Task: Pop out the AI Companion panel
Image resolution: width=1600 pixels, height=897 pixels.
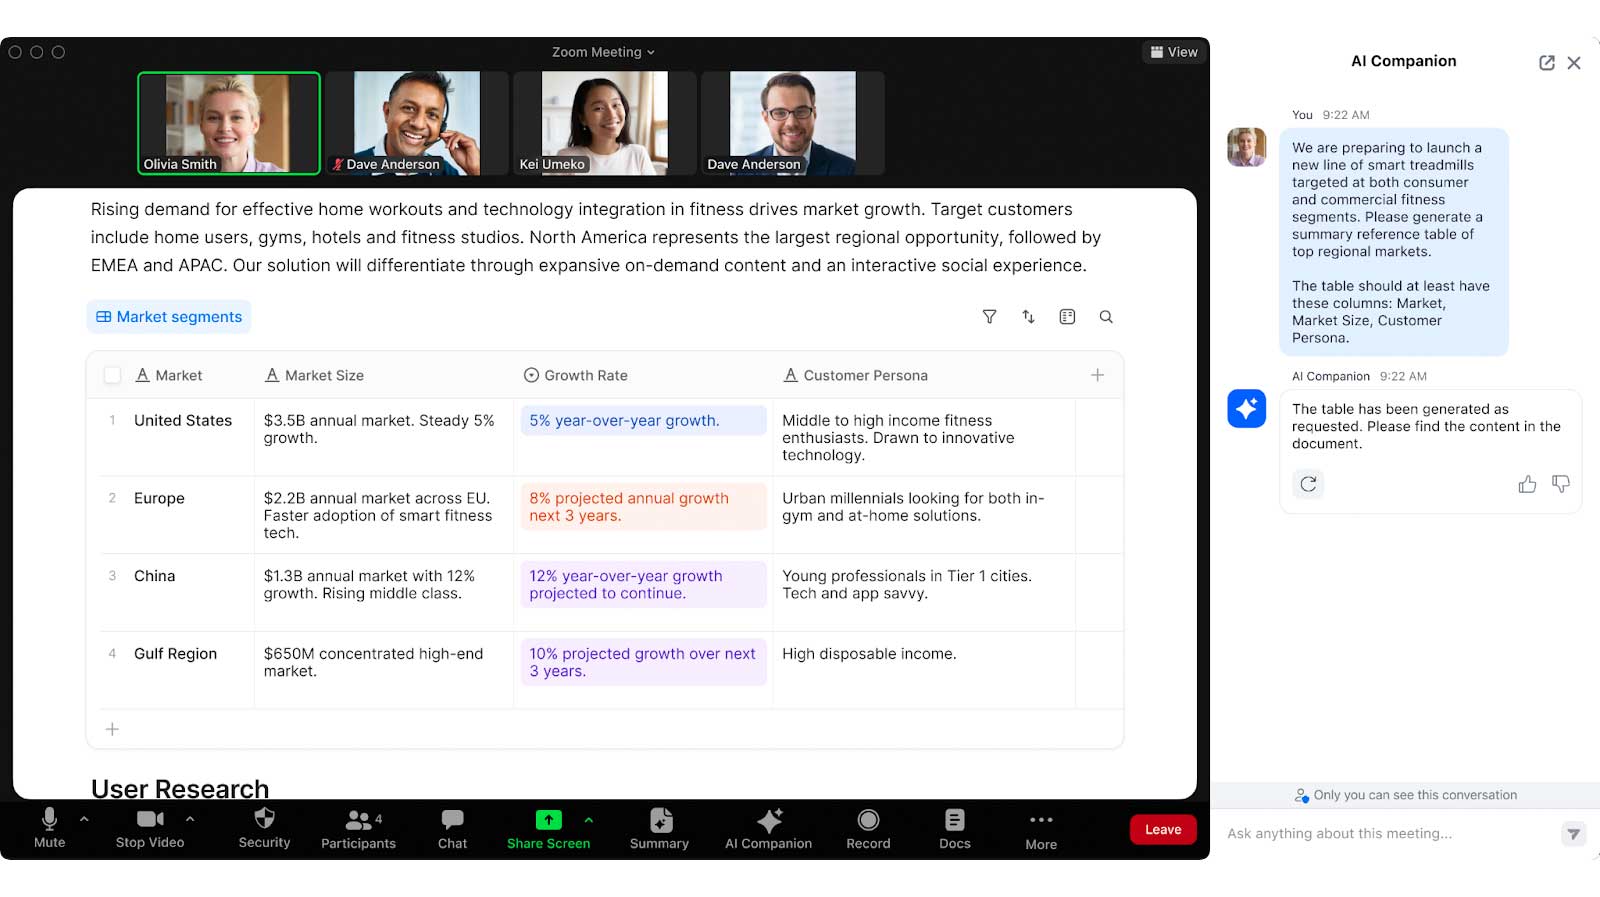Action: pyautogui.click(x=1546, y=63)
